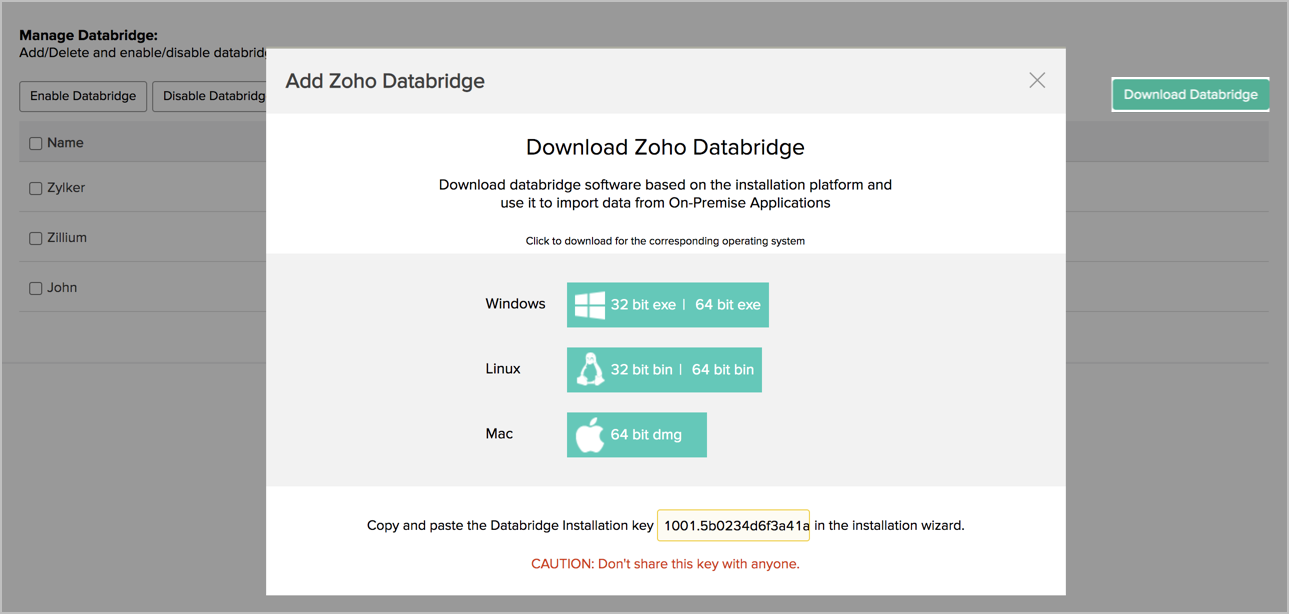1289x614 pixels.
Task: Download Linux 32 bit bin
Action: pyautogui.click(x=641, y=370)
